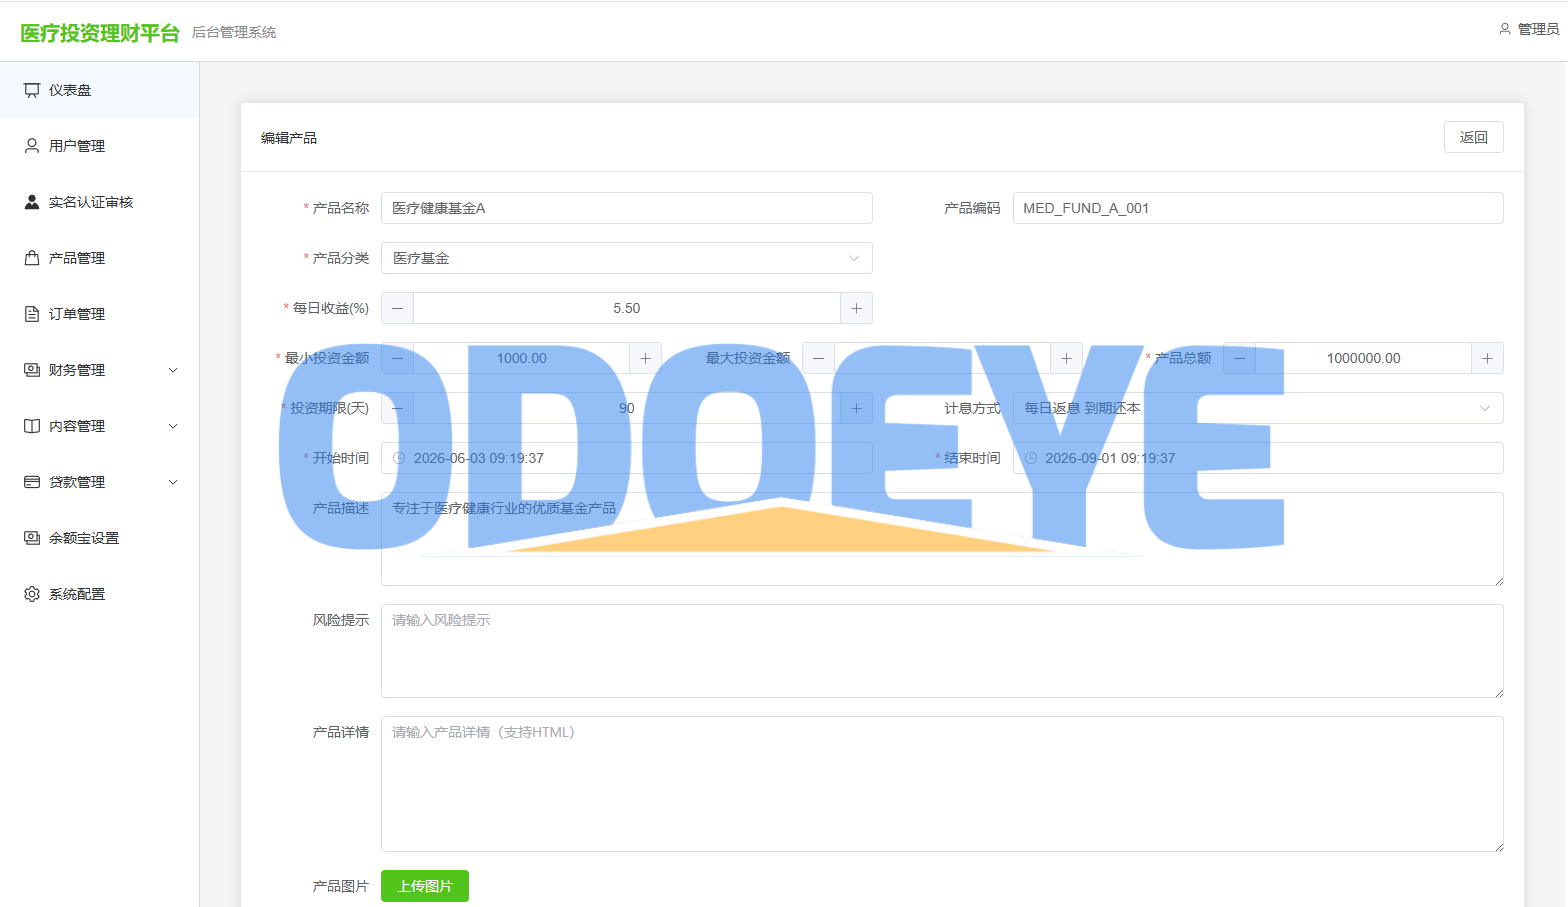Open 订单管理 in the sidebar
1568x907 pixels.
point(99,314)
